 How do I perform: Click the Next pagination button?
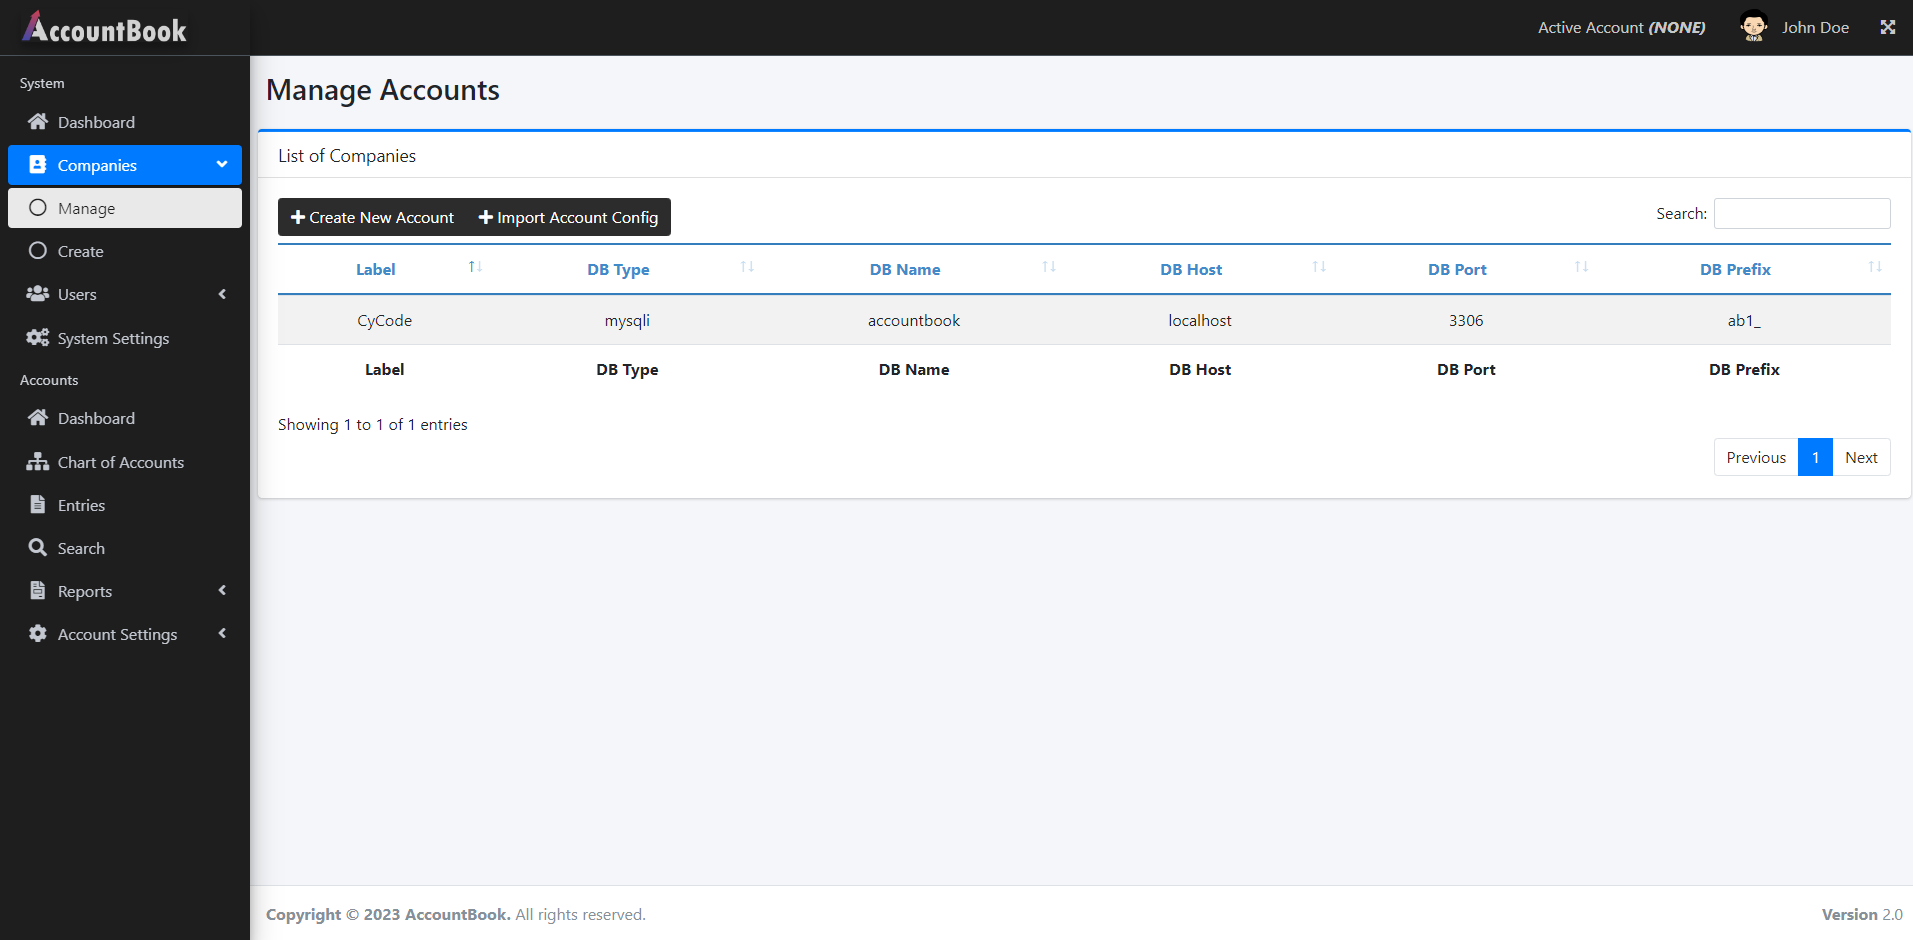click(1860, 457)
